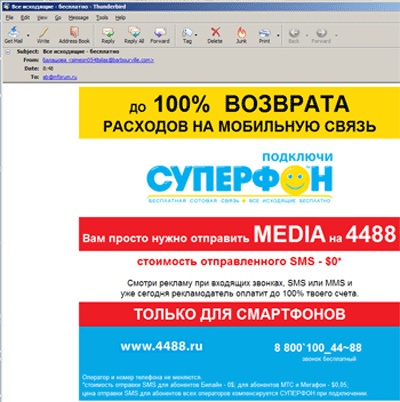The height and width of the screenshot is (402, 400).
Task: Open the Tools menu
Action: [x=102, y=18]
